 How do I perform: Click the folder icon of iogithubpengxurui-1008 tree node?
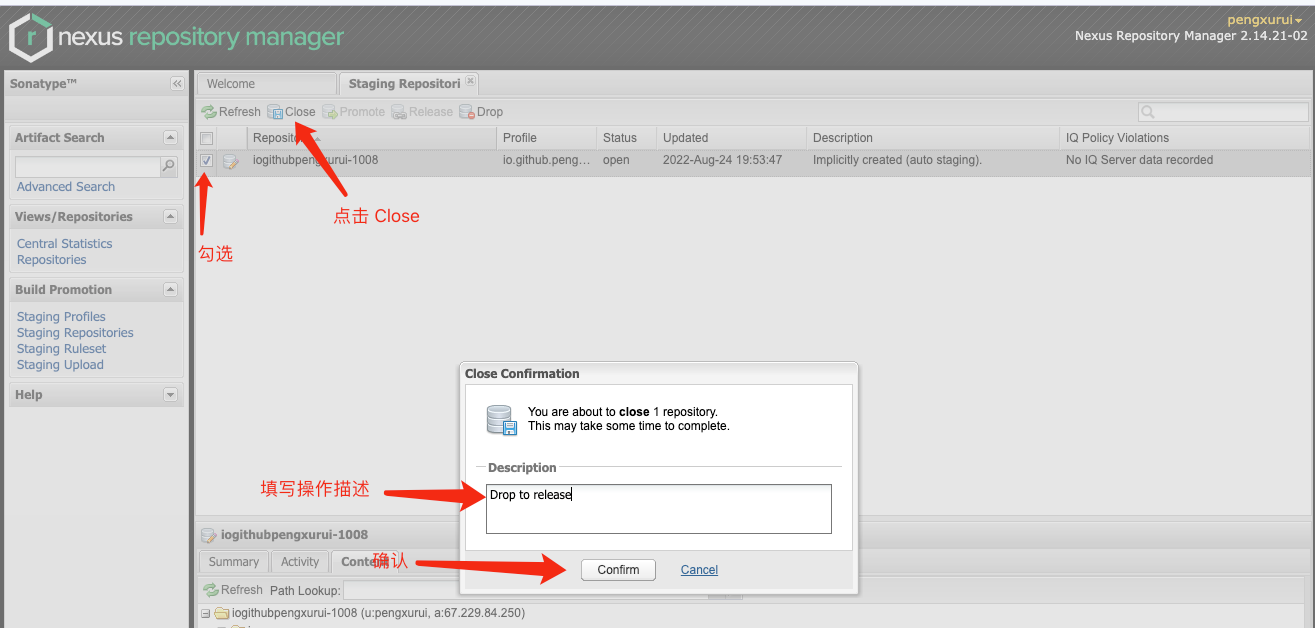coord(222,613)
